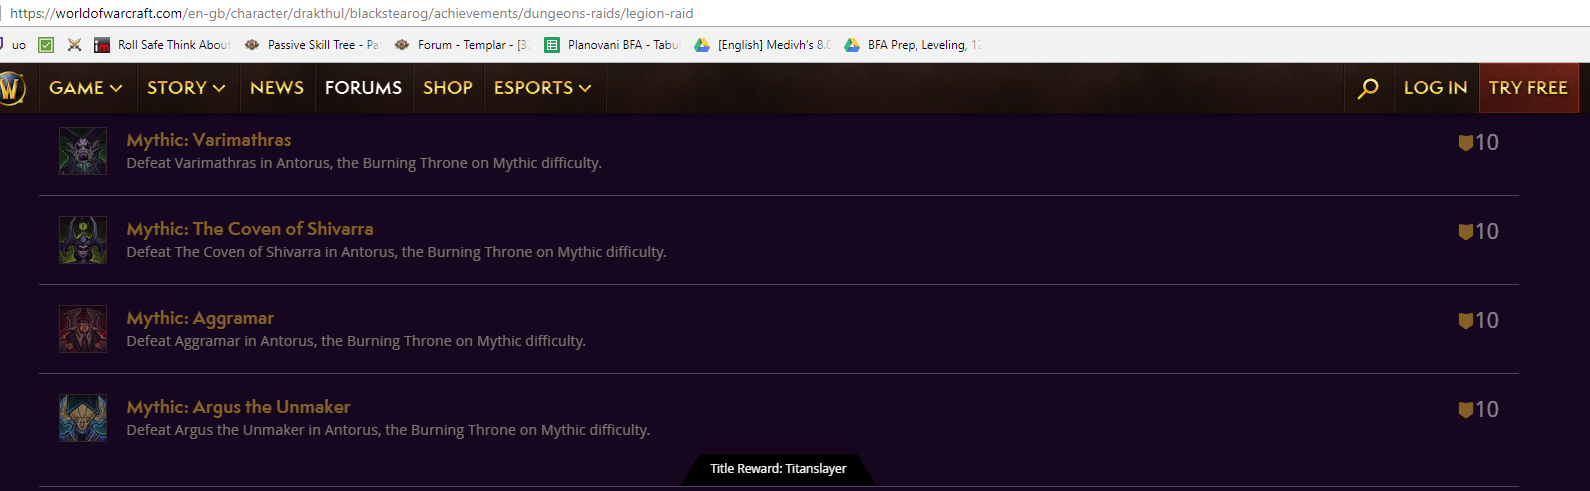The image size is (1590, 491).
Task: Click the 'Defeat Varimathras in Antorus' description
Action: point(364,163)
